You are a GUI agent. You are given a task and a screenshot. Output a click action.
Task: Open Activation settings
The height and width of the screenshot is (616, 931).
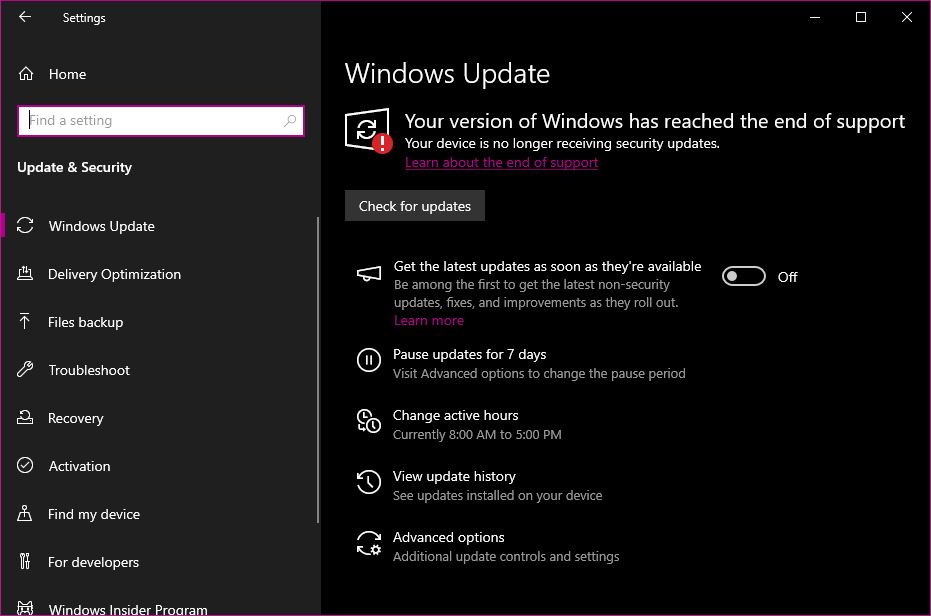159,466
